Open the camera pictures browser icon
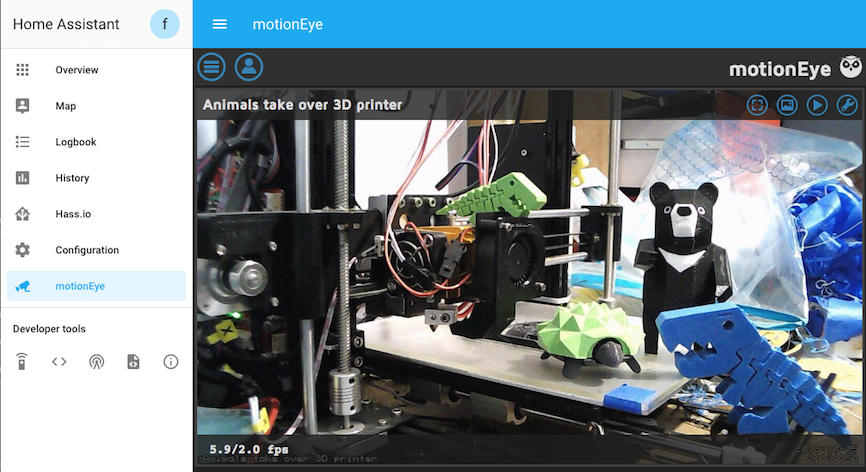The width and height of the screenshot is (866, 472). tap(787, 105)
